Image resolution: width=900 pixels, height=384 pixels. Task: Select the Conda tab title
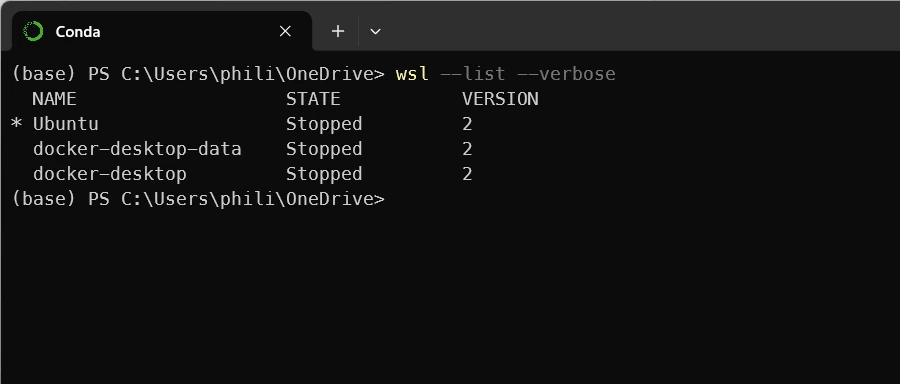[x=77, y=32]
